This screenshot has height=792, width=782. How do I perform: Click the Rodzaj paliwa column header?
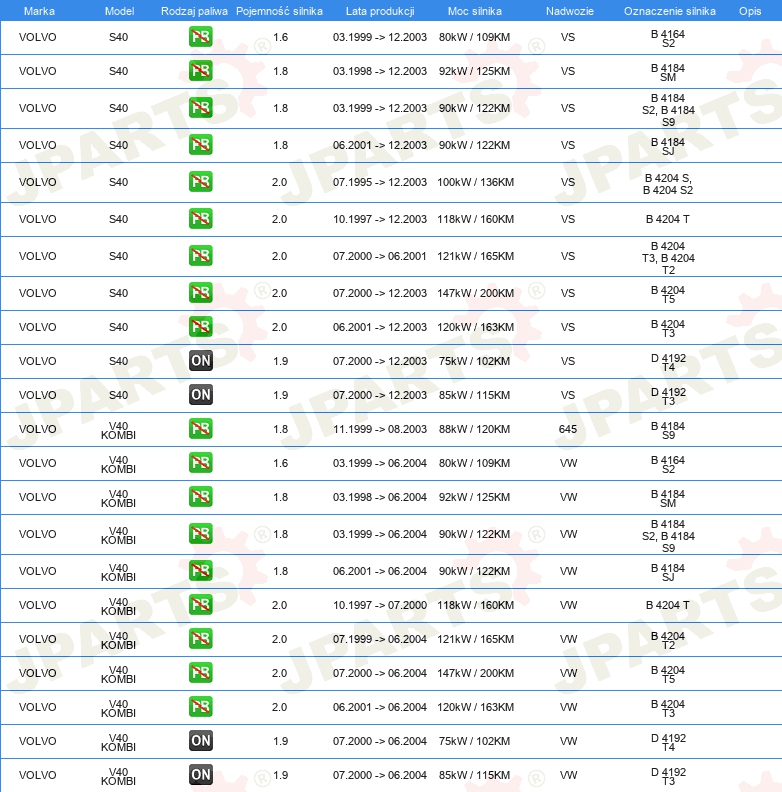point(194,11)
